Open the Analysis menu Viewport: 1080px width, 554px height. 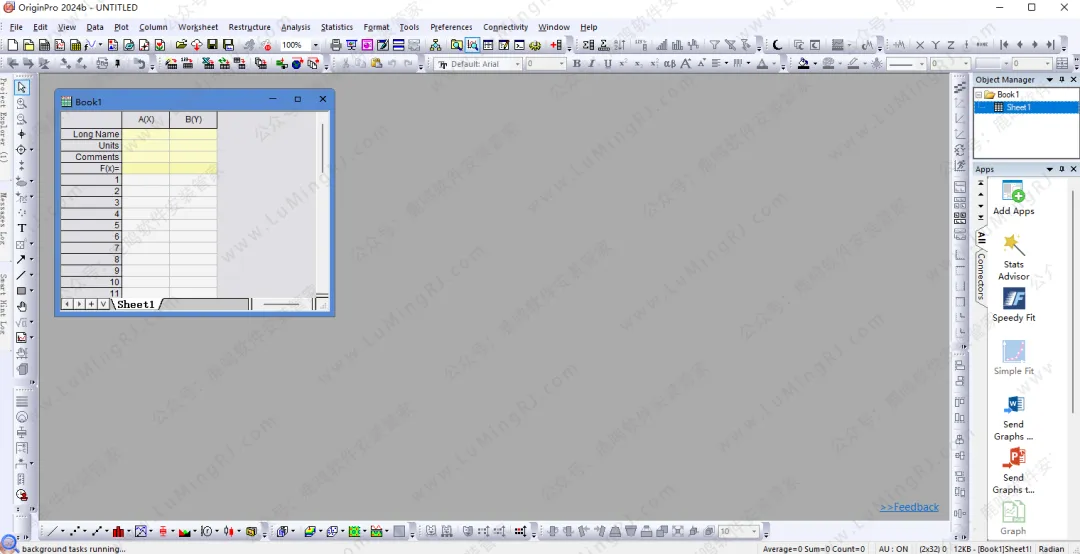click(x=295, y=27)
